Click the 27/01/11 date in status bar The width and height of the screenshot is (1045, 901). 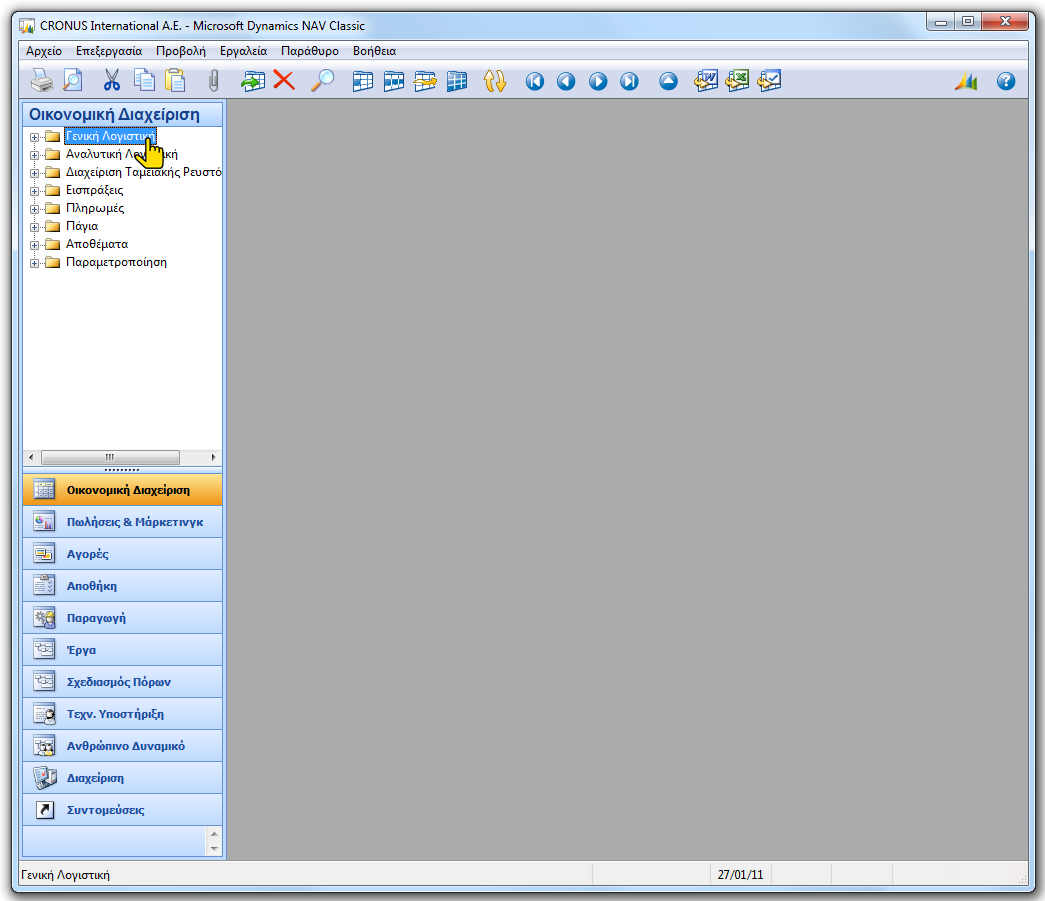[740, 874]
